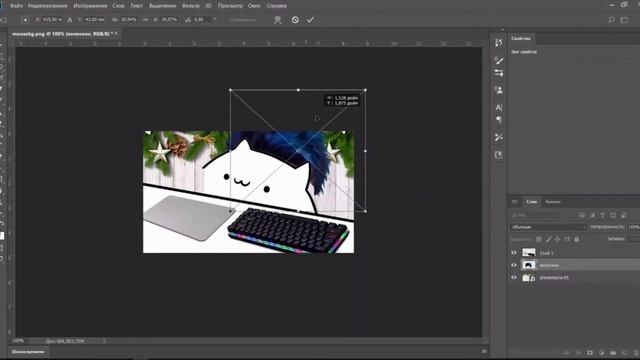Open the interpolation dropdown in options bar
This screenshot has height=360, width=640.
click(243, 20)
